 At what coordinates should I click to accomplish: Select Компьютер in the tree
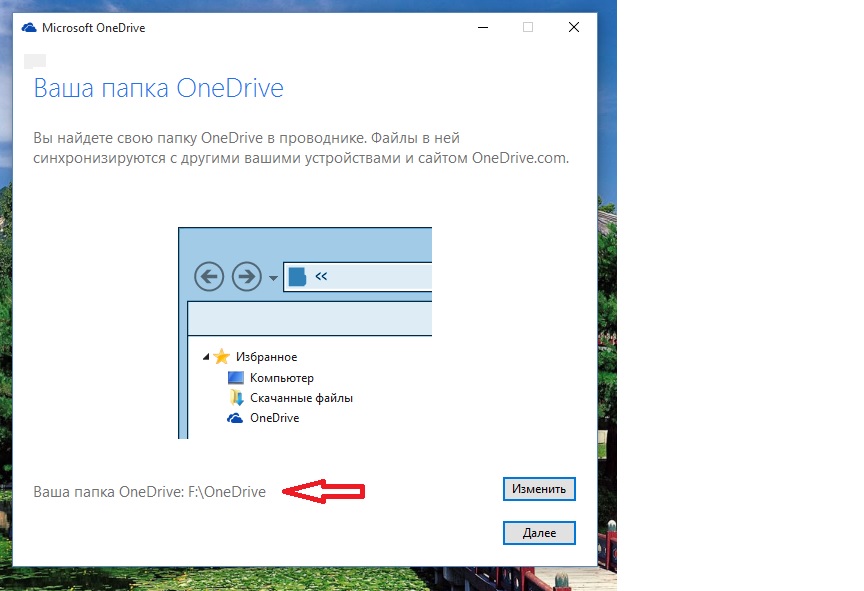pos(282,378)
